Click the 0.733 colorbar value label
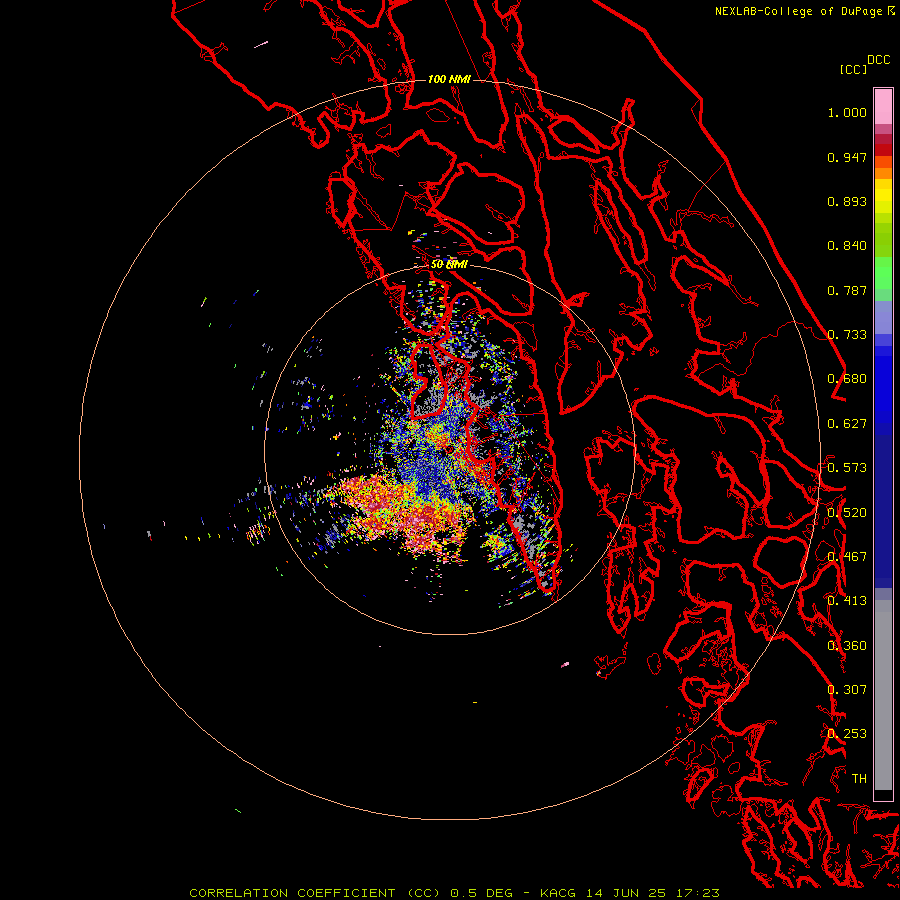 point(847,335)
